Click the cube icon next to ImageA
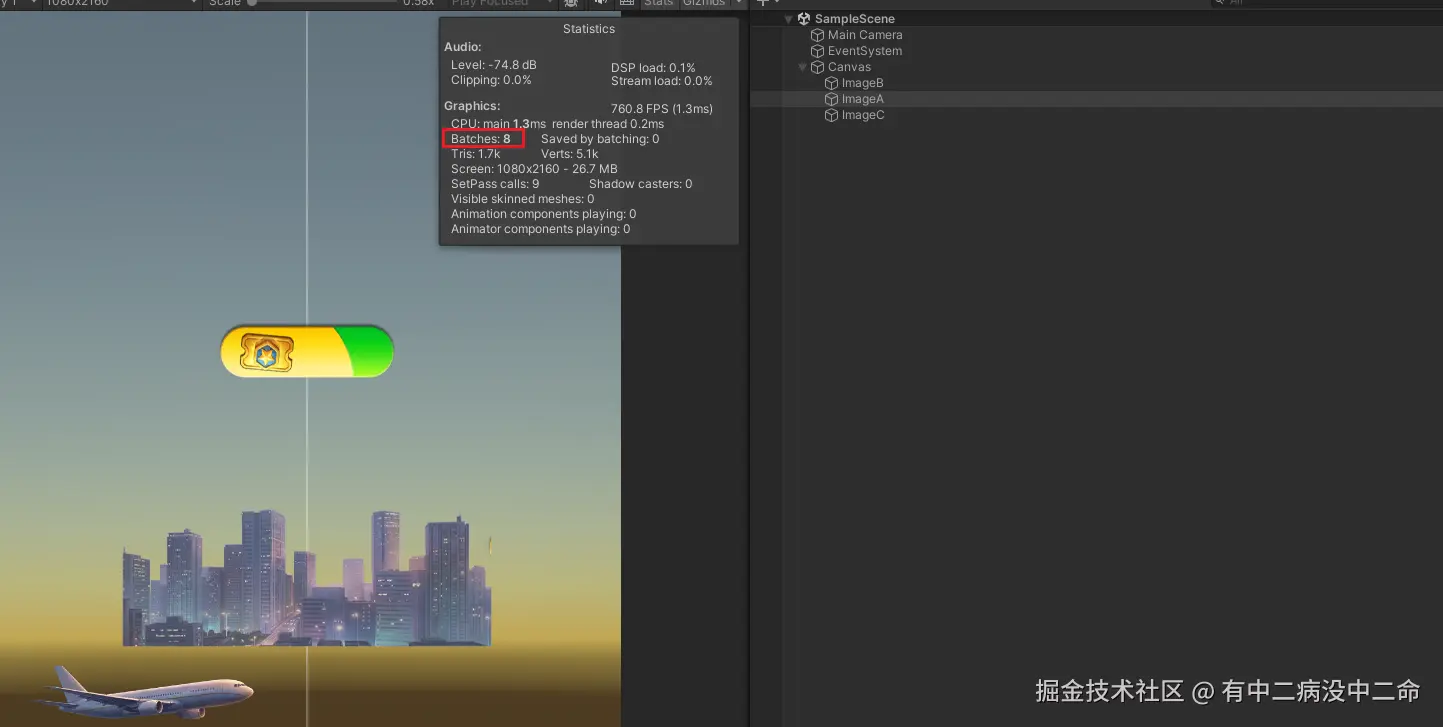Image resolution: width=1443 pixels, height=727 pixels. (x=831, y=99)
